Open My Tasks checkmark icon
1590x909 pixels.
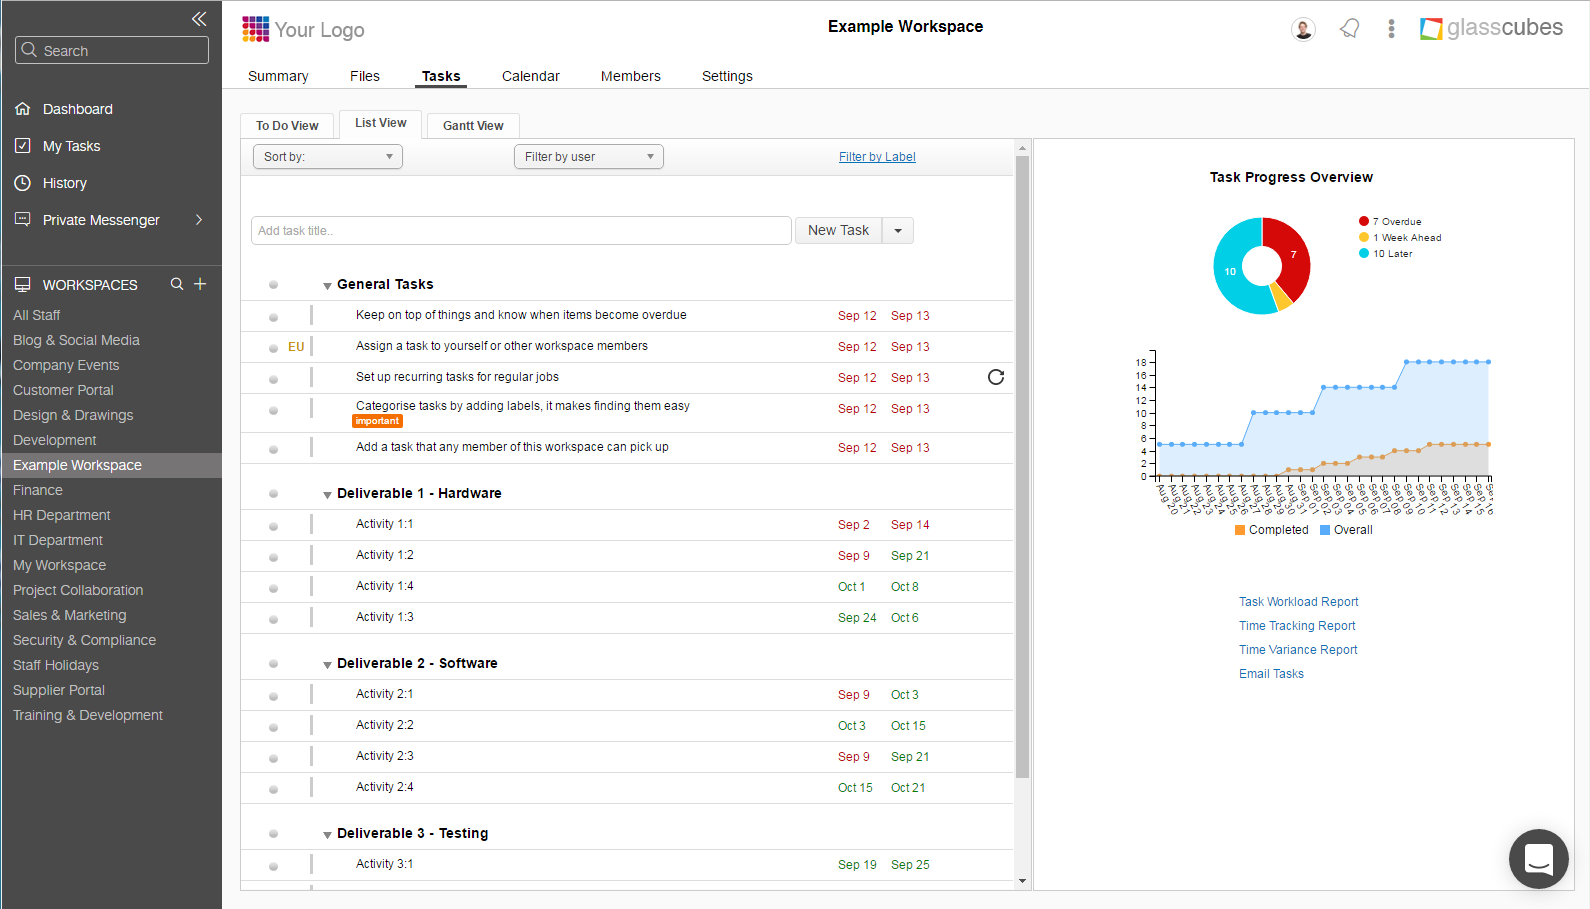click(23, 146)
